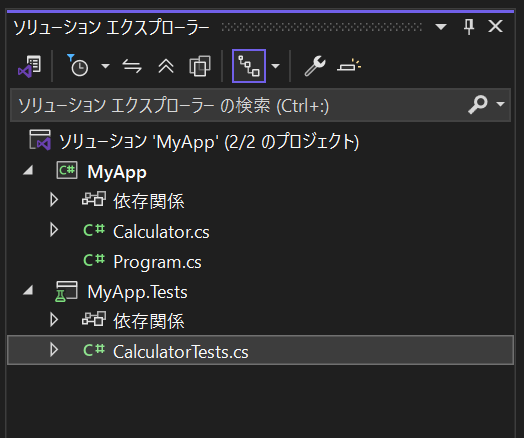Open the pending changes filter dropdown arrow
Viewport: 524px width, 438px height.
tap(106, 66)
